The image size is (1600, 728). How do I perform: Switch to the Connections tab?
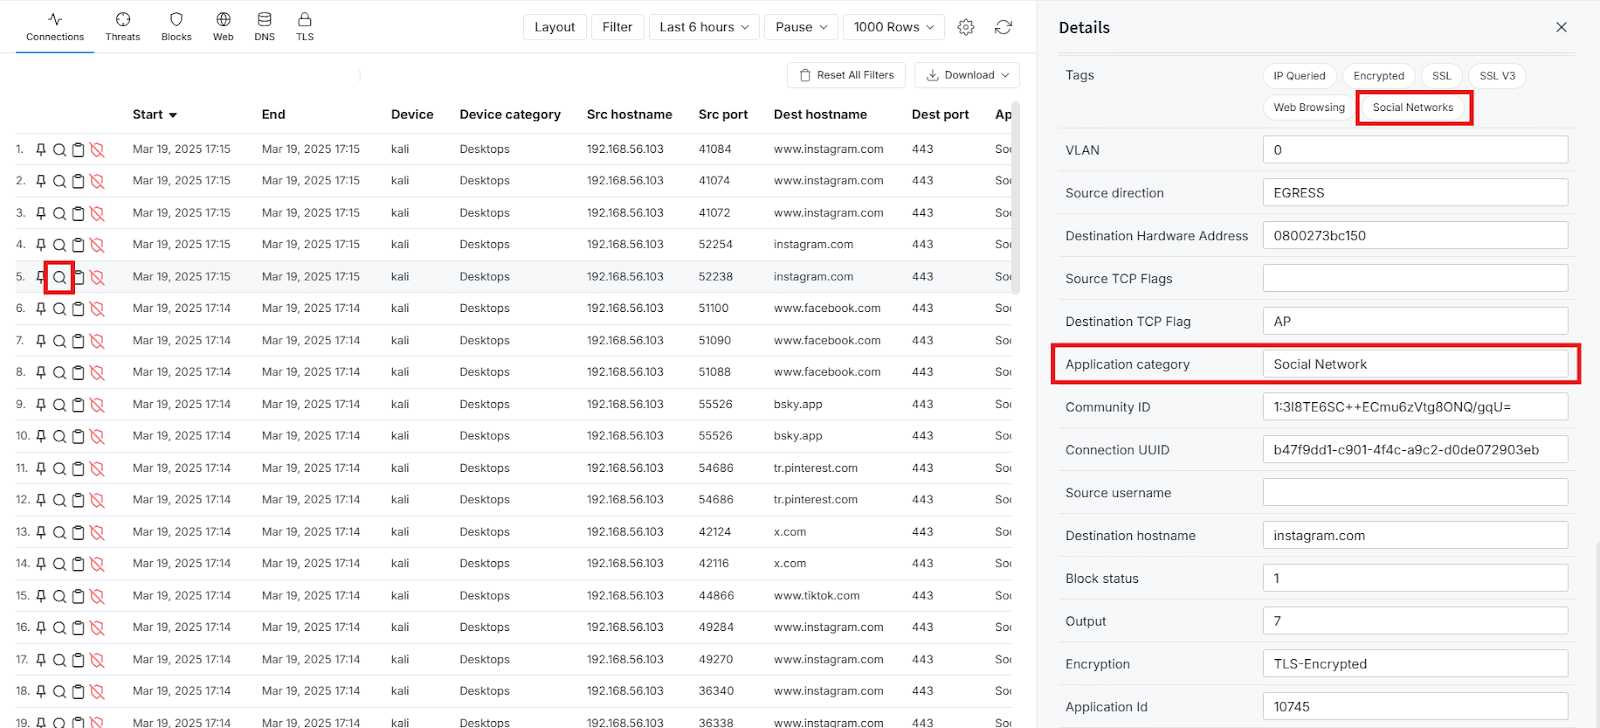click(x=55, y=27)
